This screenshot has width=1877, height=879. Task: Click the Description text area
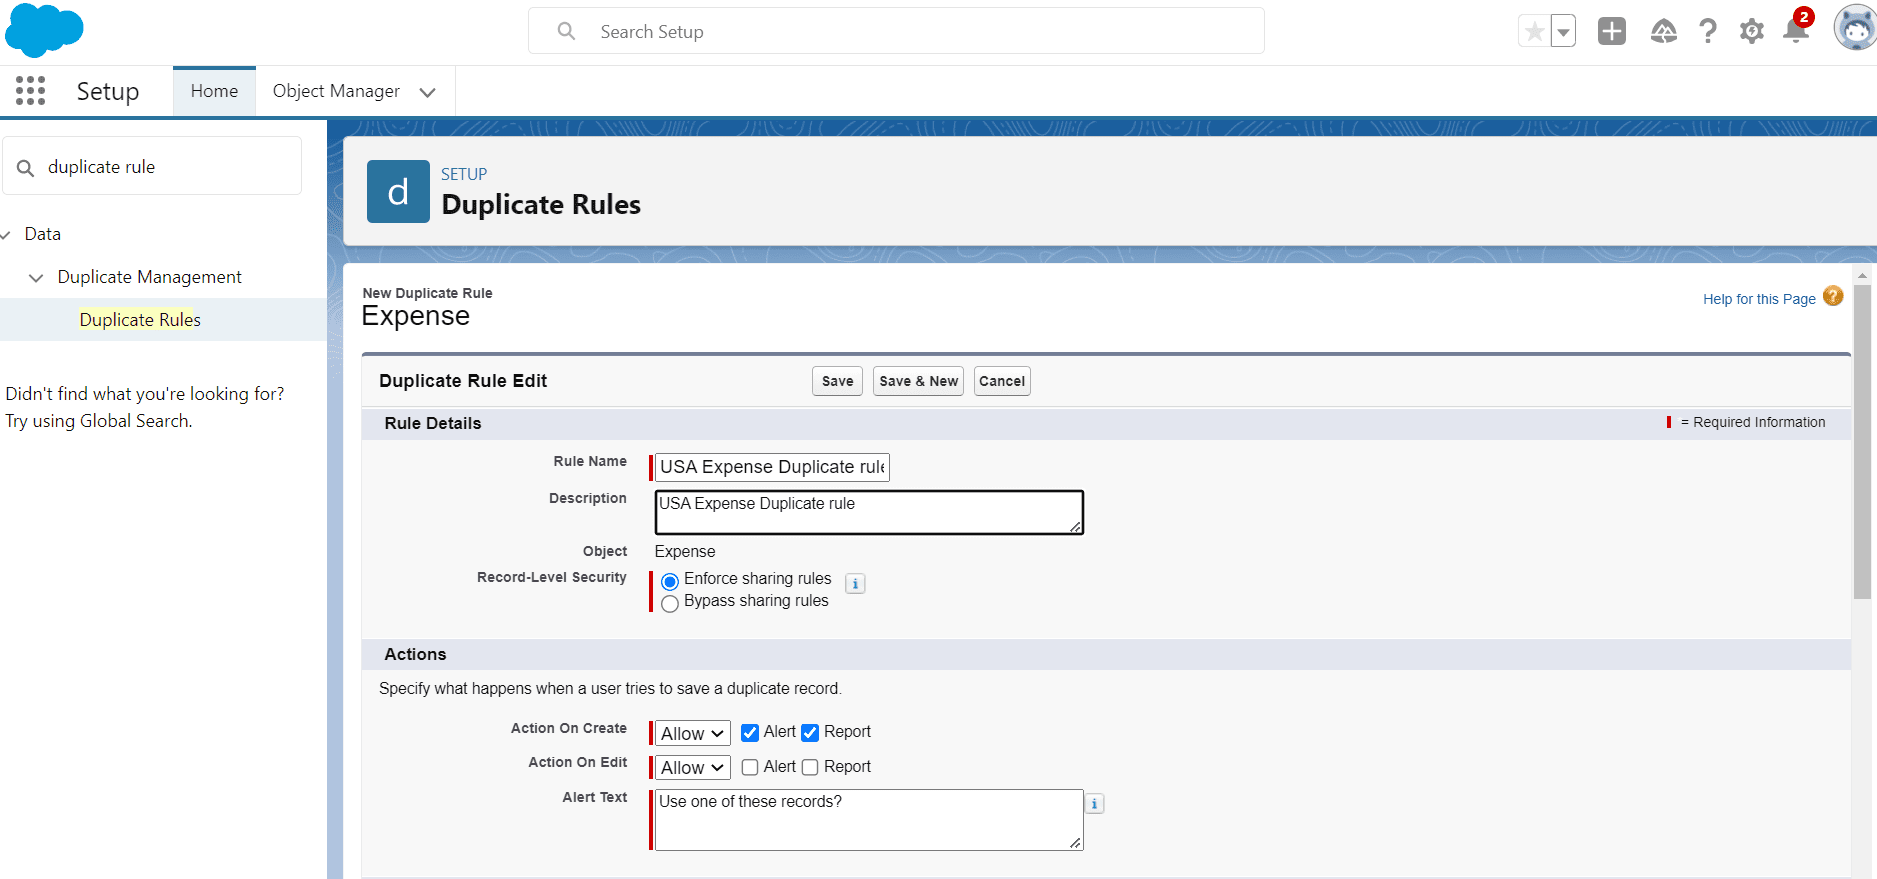click(869, 512)
